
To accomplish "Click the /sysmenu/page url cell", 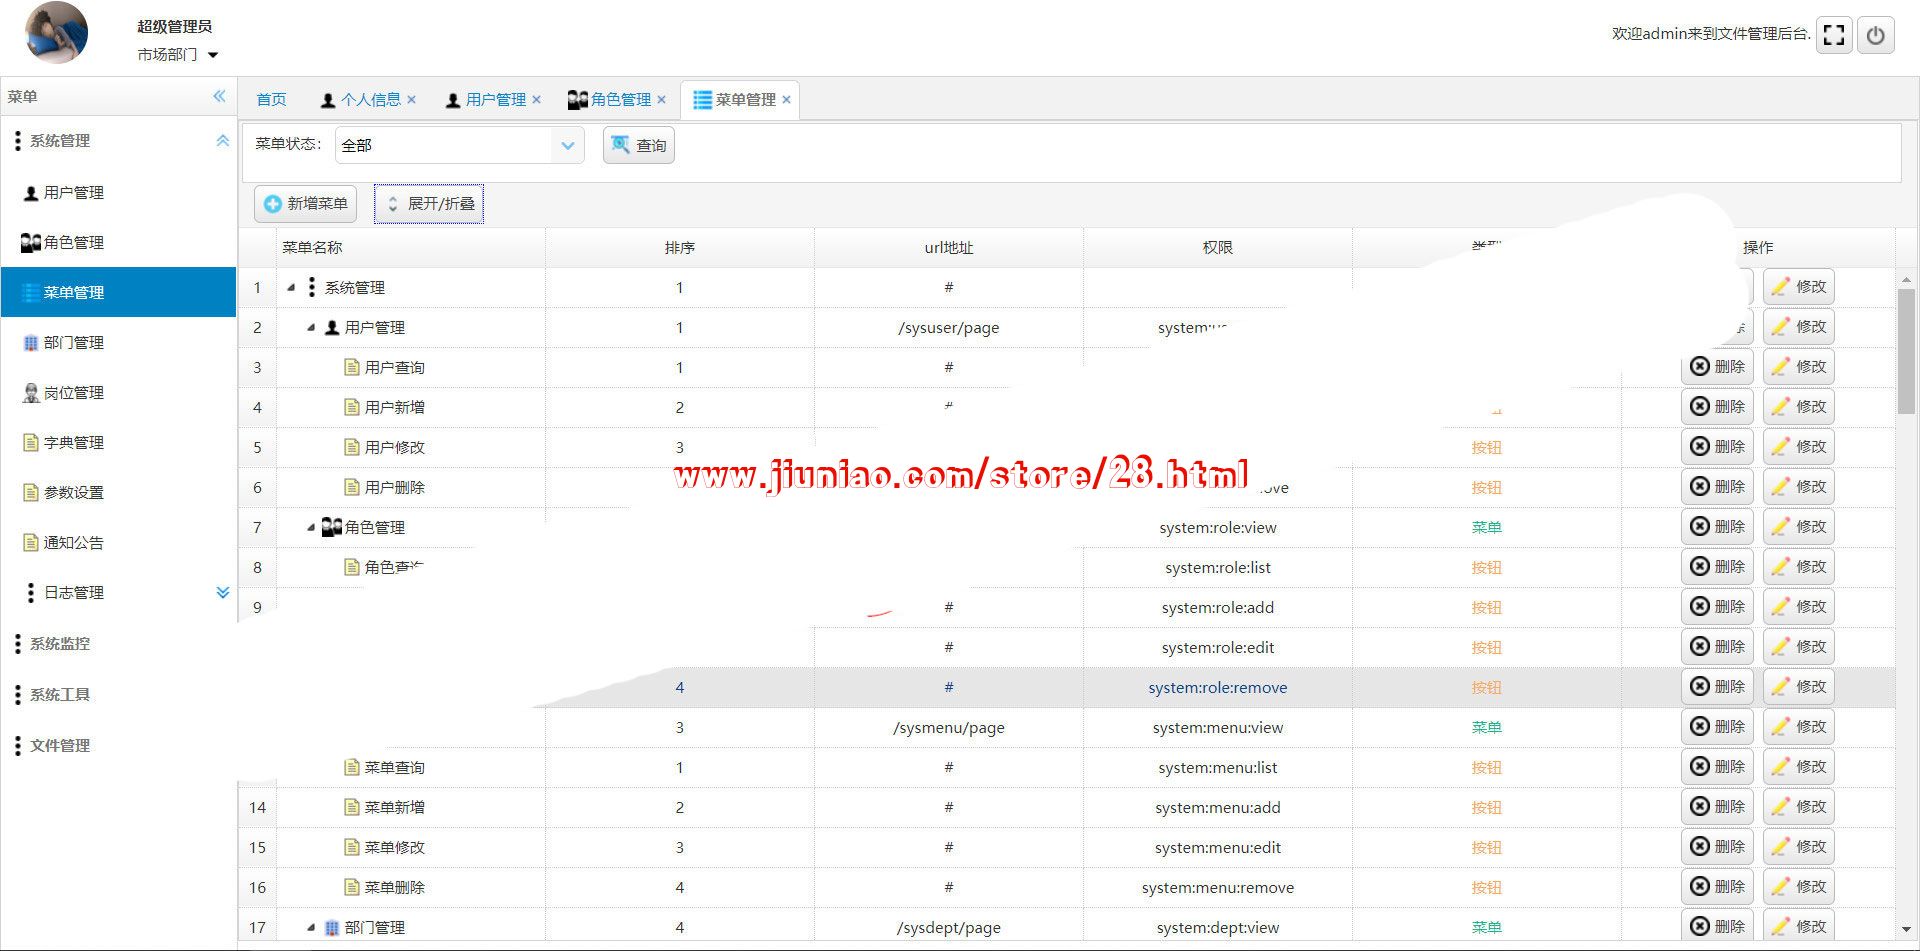I will [x=949, y=728].
